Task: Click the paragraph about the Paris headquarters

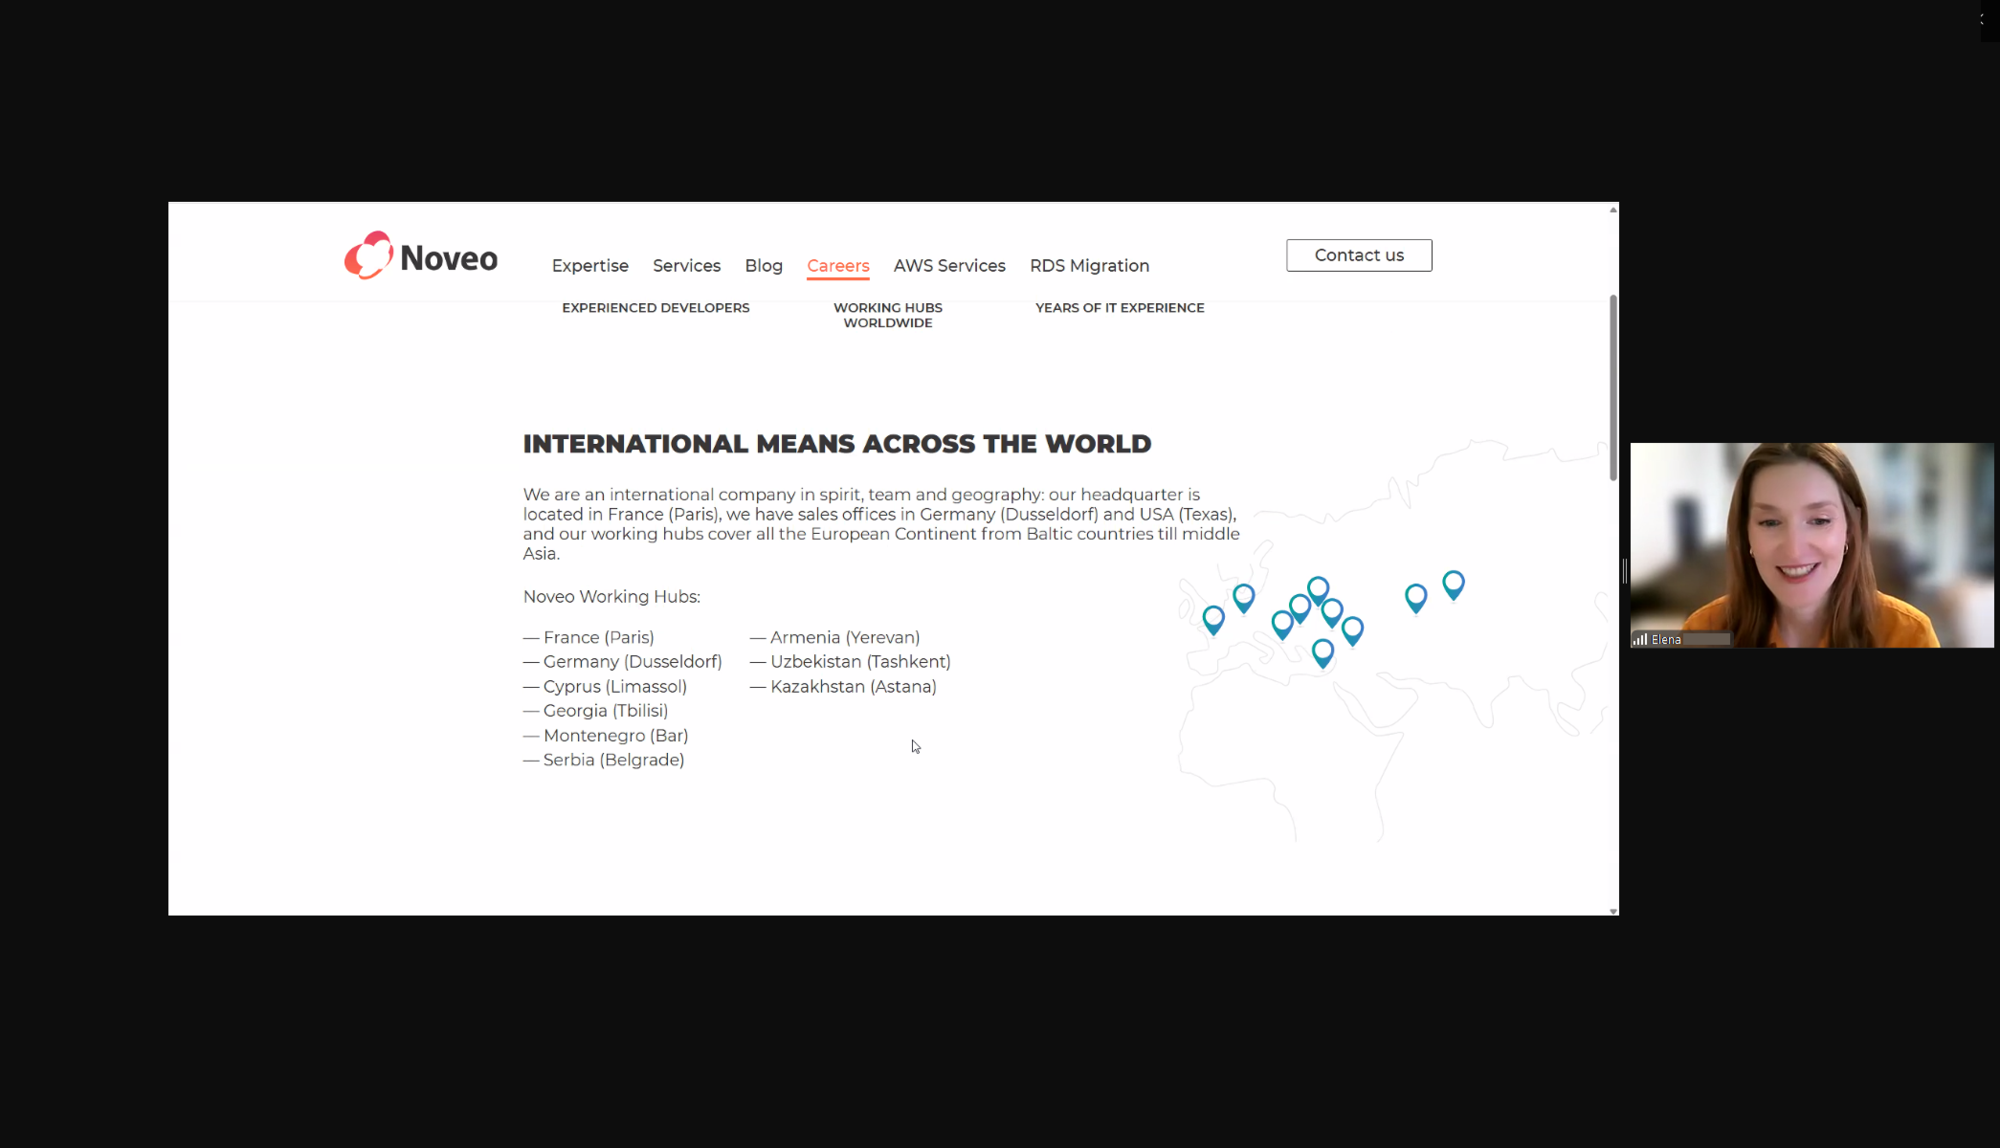Action: pos(881,524)
